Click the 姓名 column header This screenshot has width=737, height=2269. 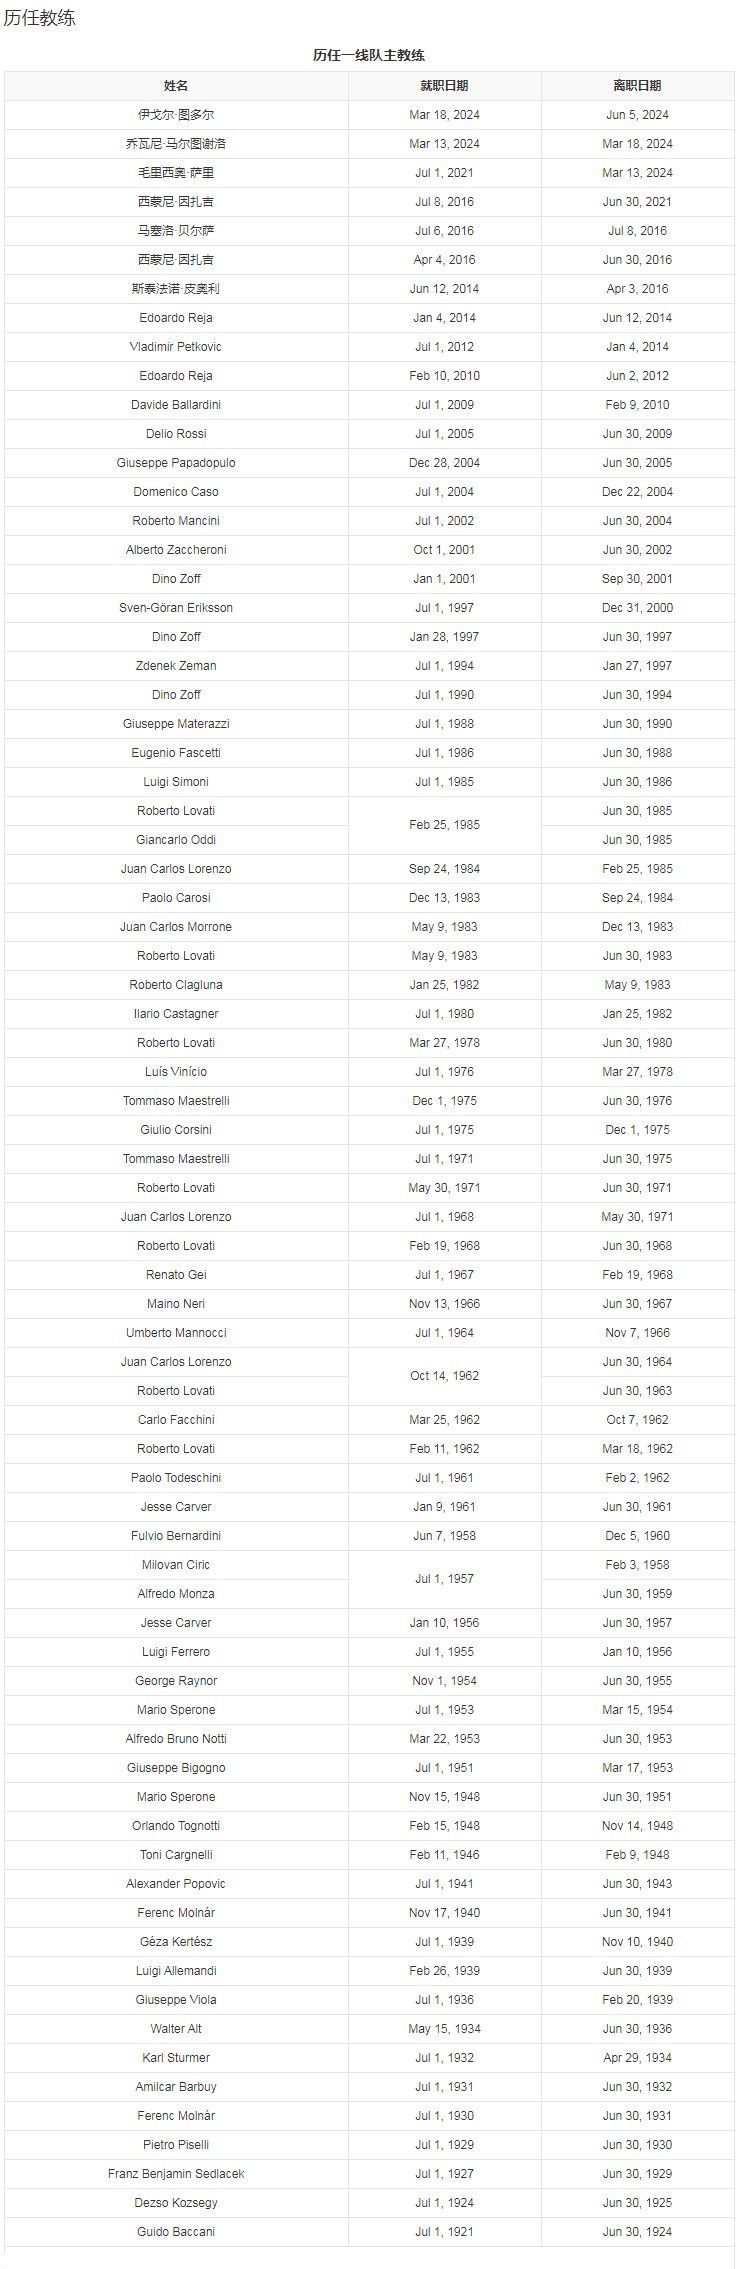(x=176, y=86)
